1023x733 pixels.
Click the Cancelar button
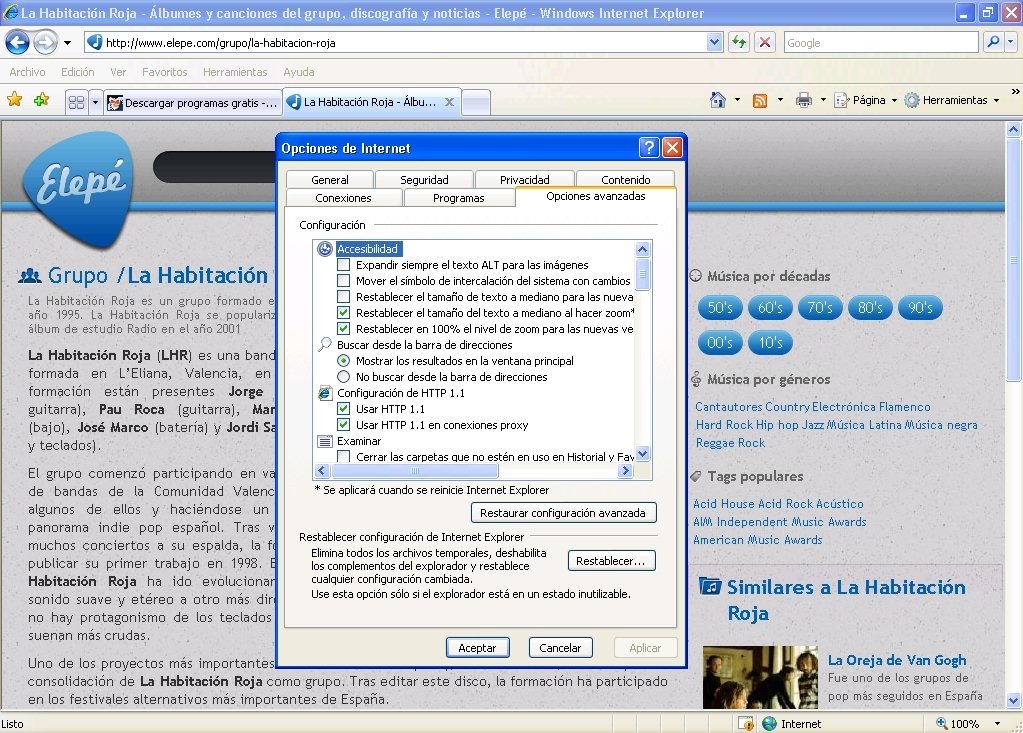pos(560,648)
